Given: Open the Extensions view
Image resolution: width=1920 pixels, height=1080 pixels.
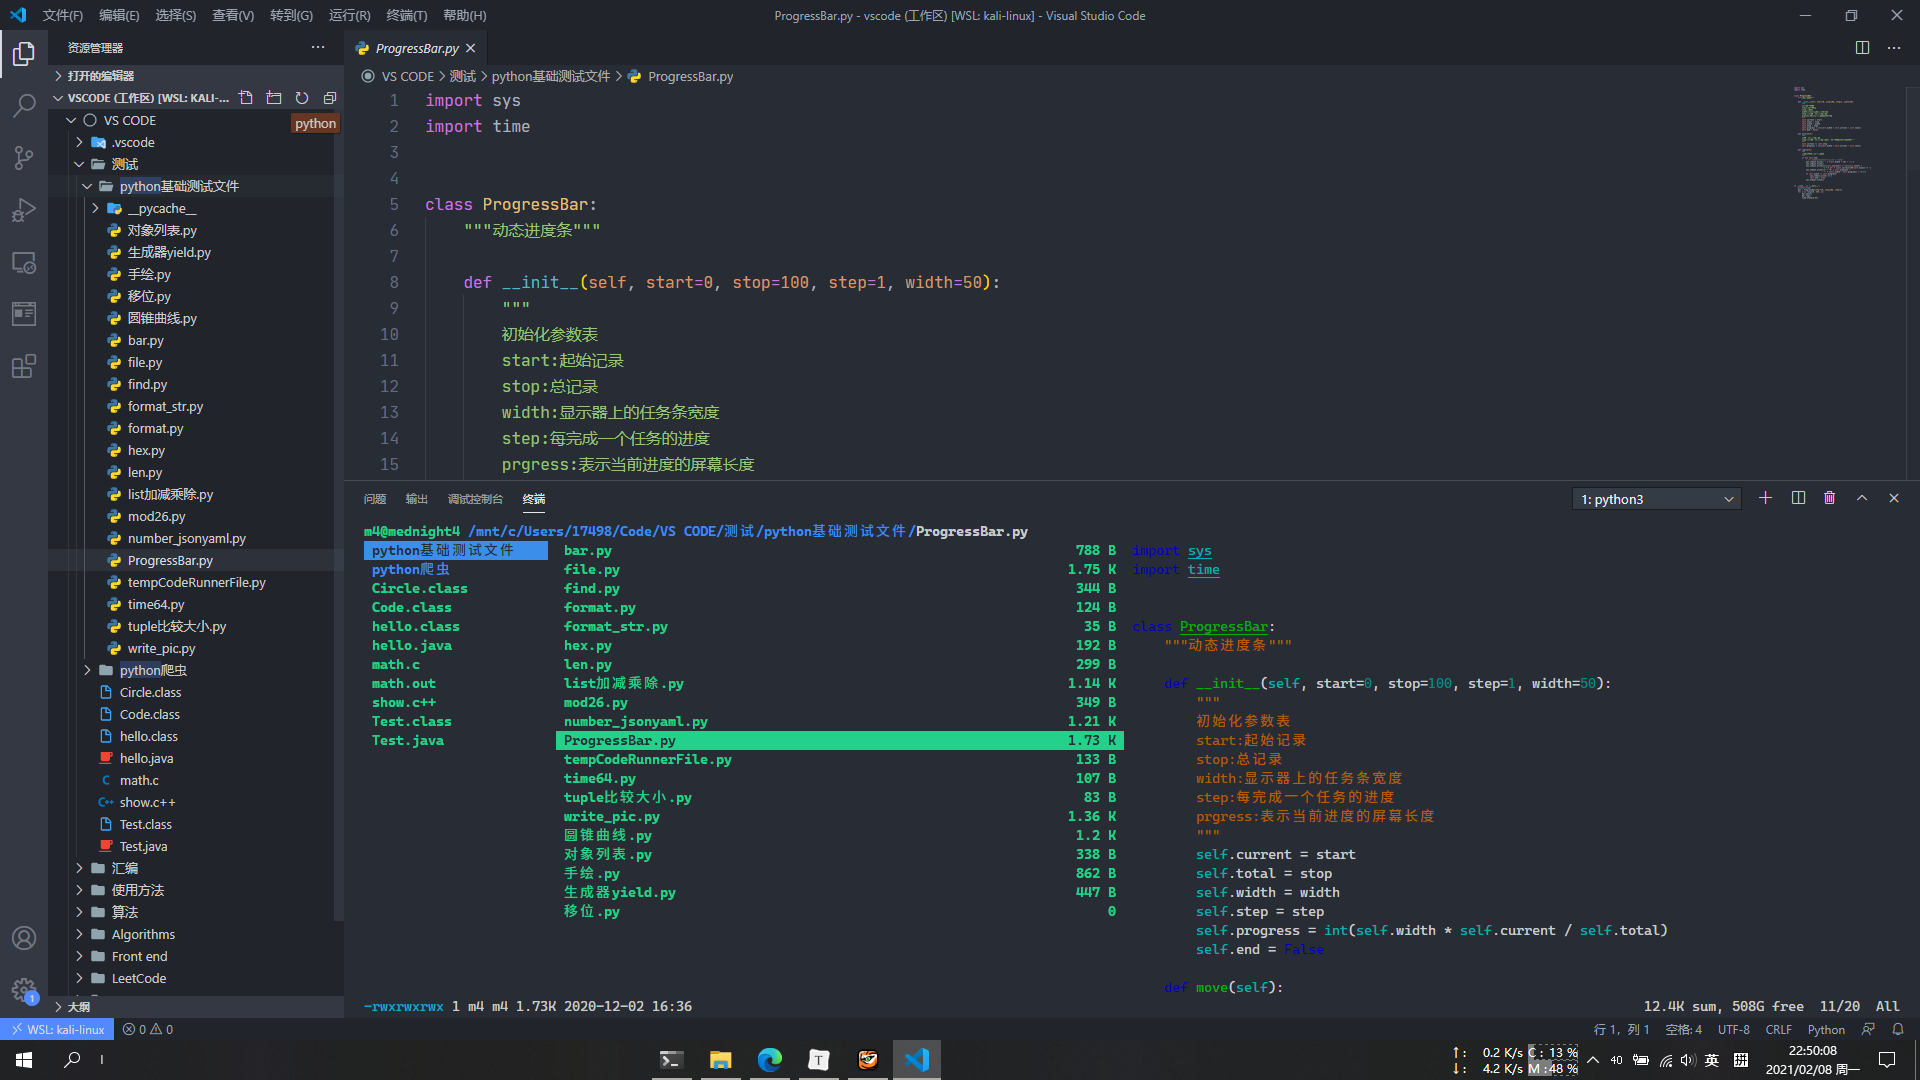Looking at the screenshot, I should tap(24, 366).
